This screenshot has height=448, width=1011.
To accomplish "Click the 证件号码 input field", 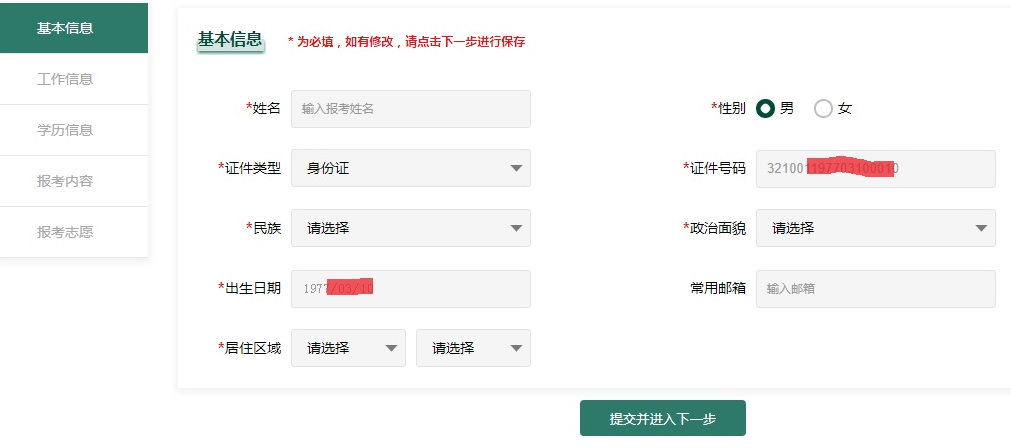I will pos(875,168).
